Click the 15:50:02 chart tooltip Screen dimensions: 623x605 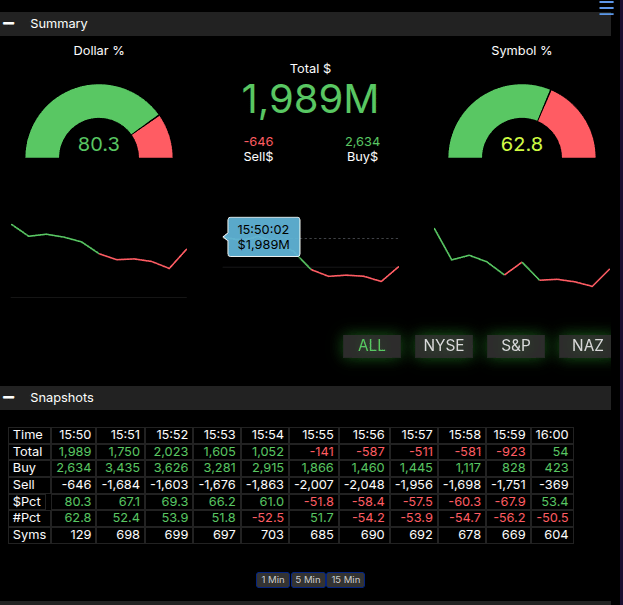pos(264,237)
